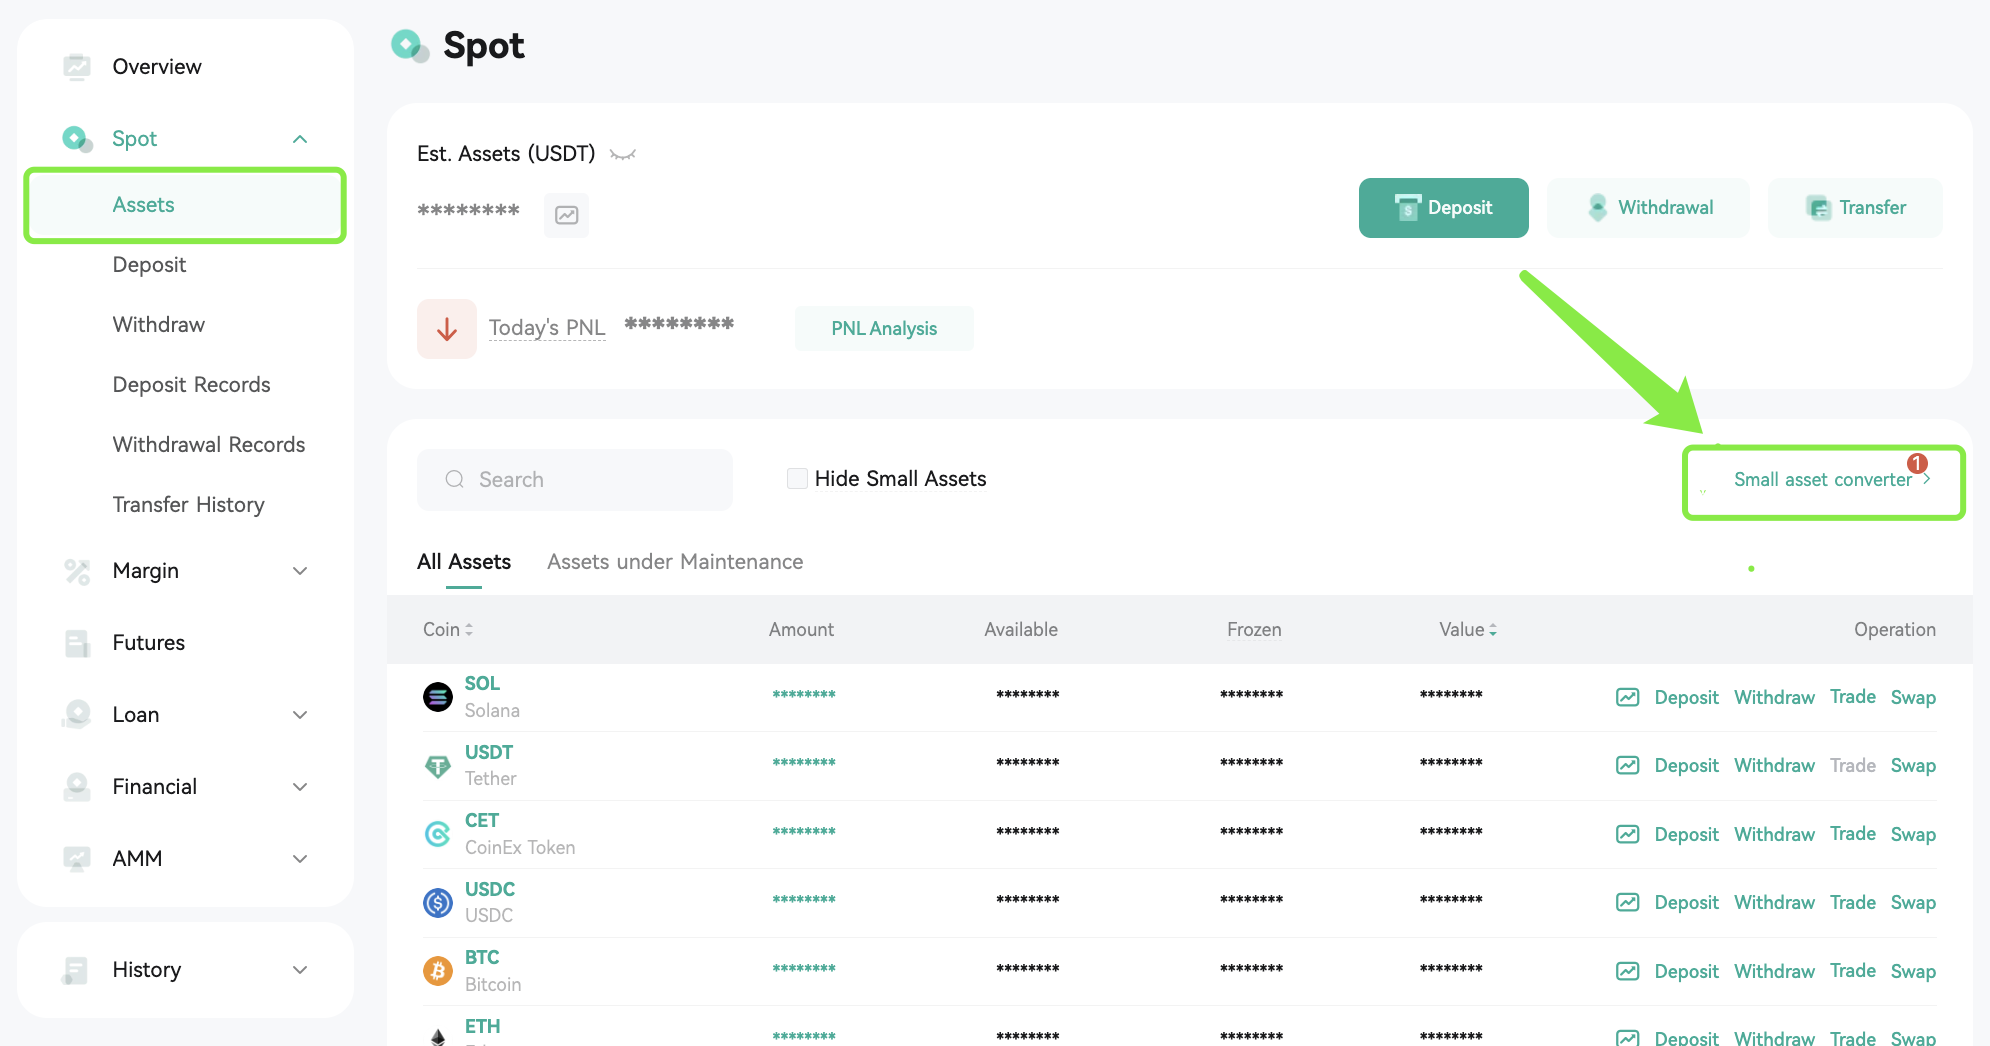Collapse the Spot sidebar section chevron
The height and width of the screenshot is (1046, 1990).
pos(300,139)
